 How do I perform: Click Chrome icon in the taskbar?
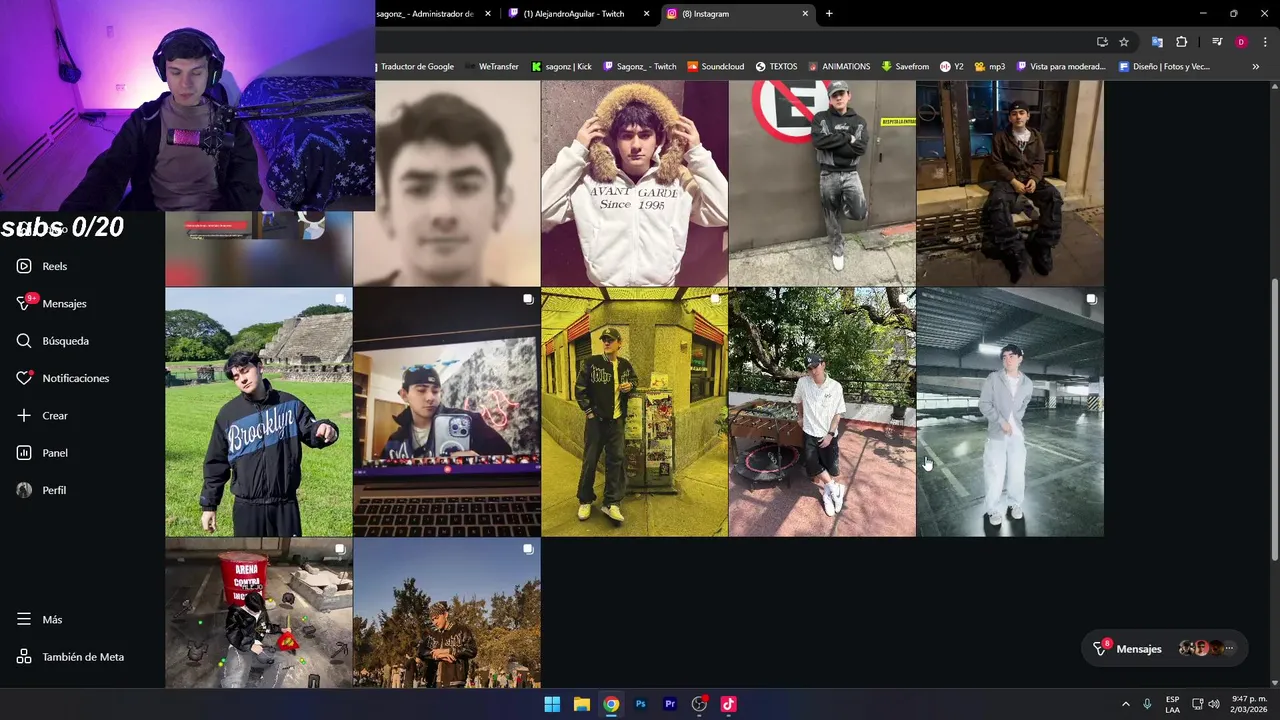[611, 704]
